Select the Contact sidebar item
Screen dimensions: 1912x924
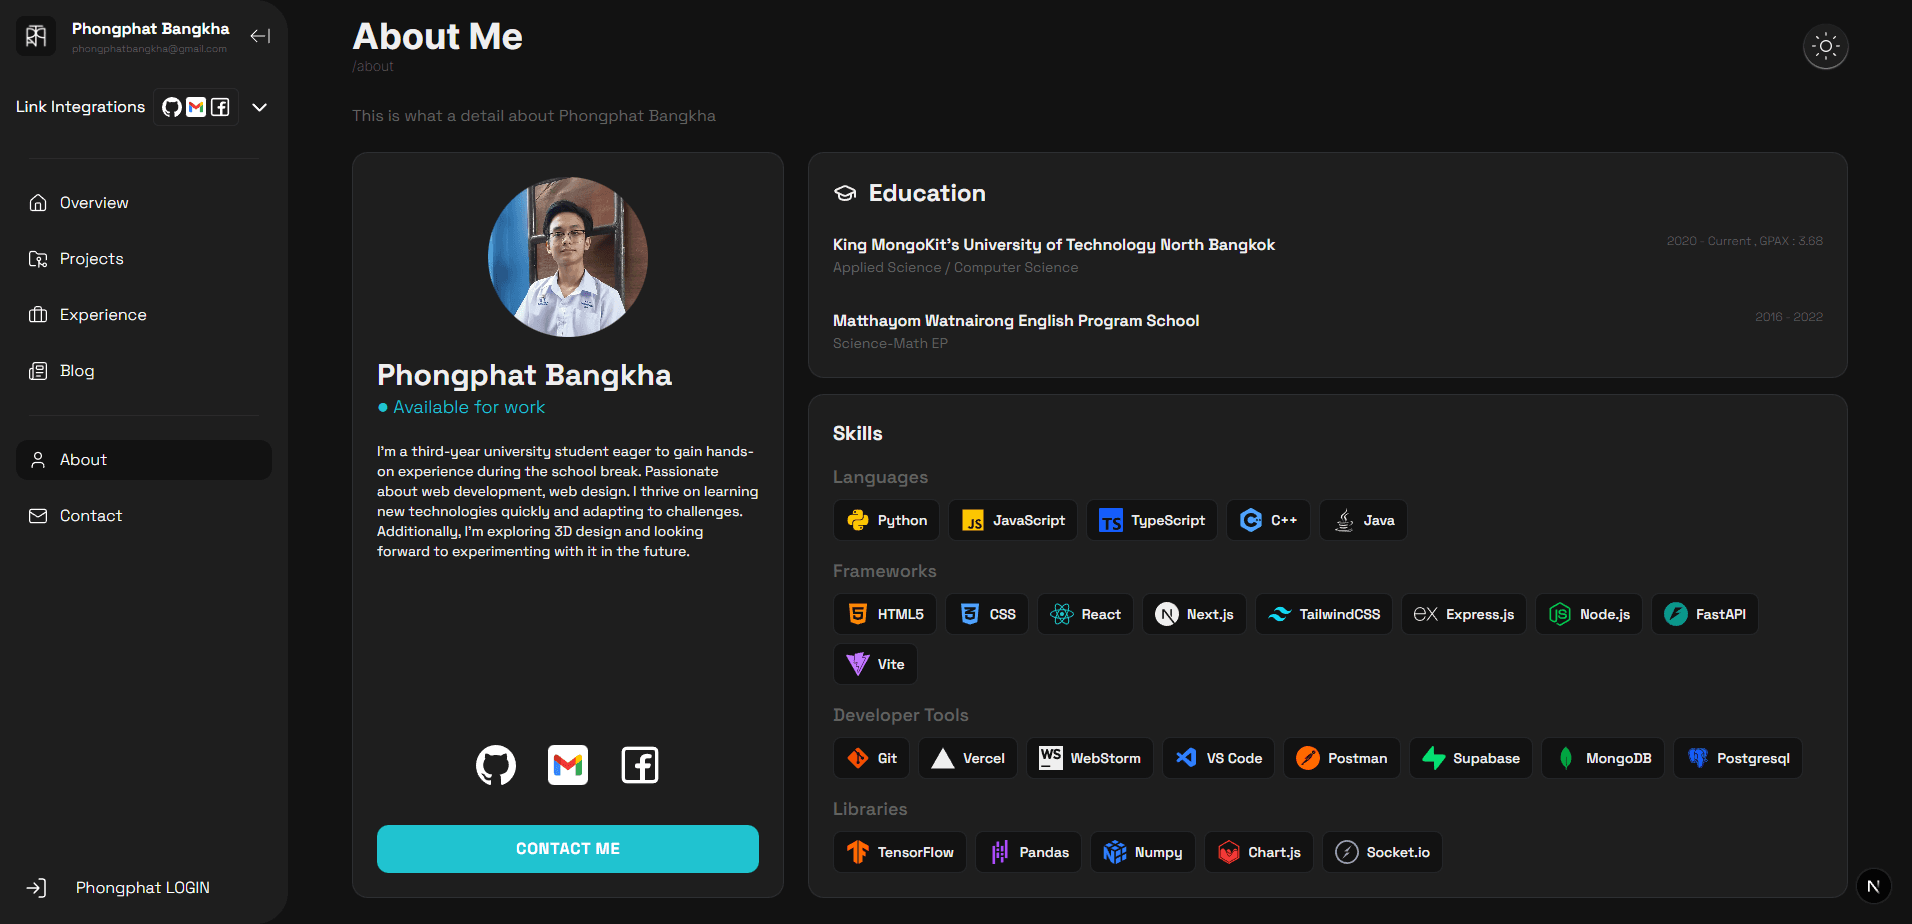[x=90, y=516]
